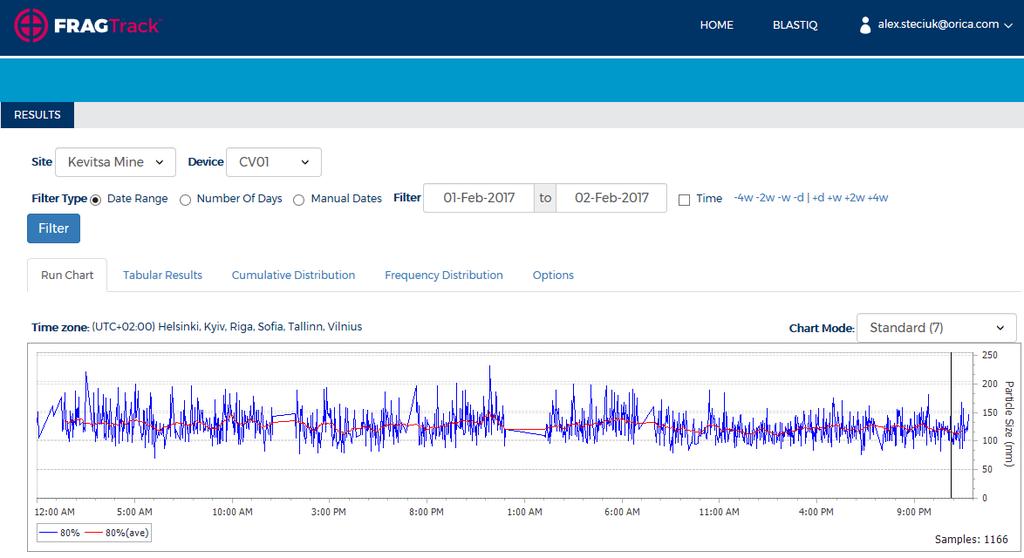Shift range forward four weeks with +4w
Image resolution: width=1024 pixels, height=558 pixels.
[878, 198]
